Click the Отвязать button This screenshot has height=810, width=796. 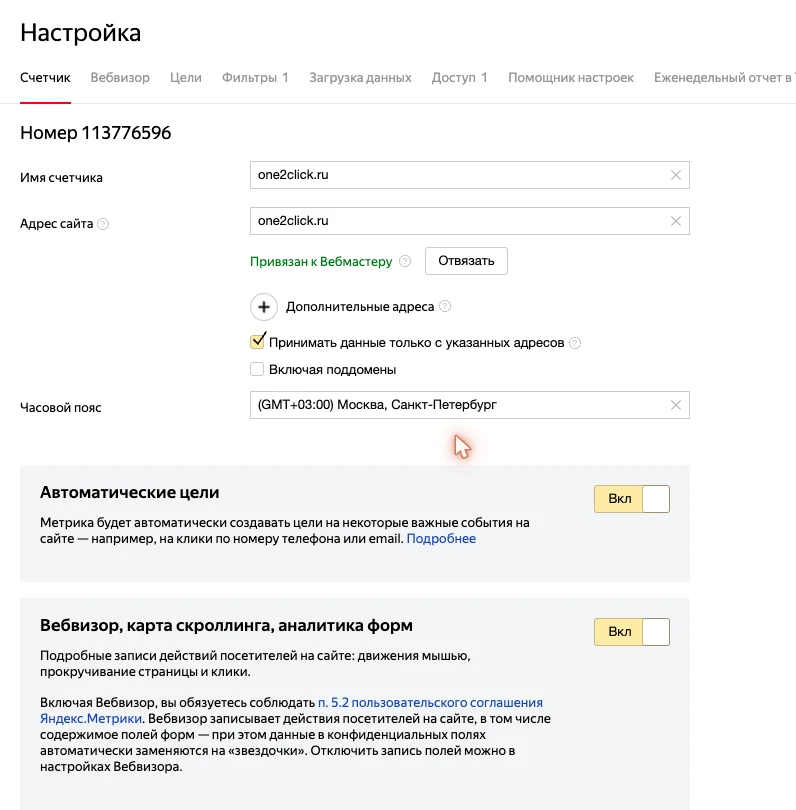coord(466,261)
